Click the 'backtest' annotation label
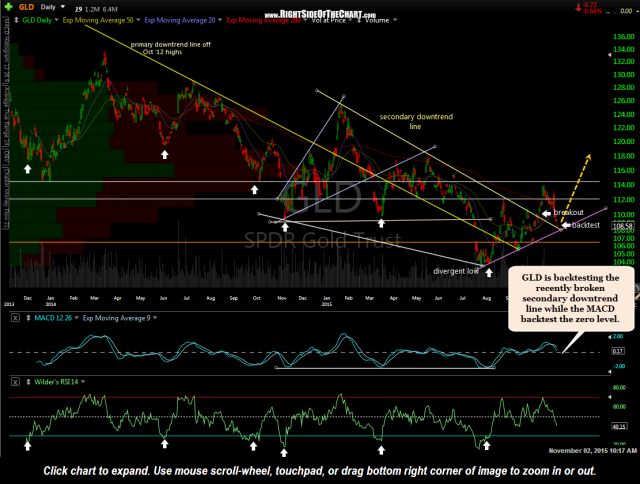The width and height of the screenshot is (640, 484). [x=586, y=225]
